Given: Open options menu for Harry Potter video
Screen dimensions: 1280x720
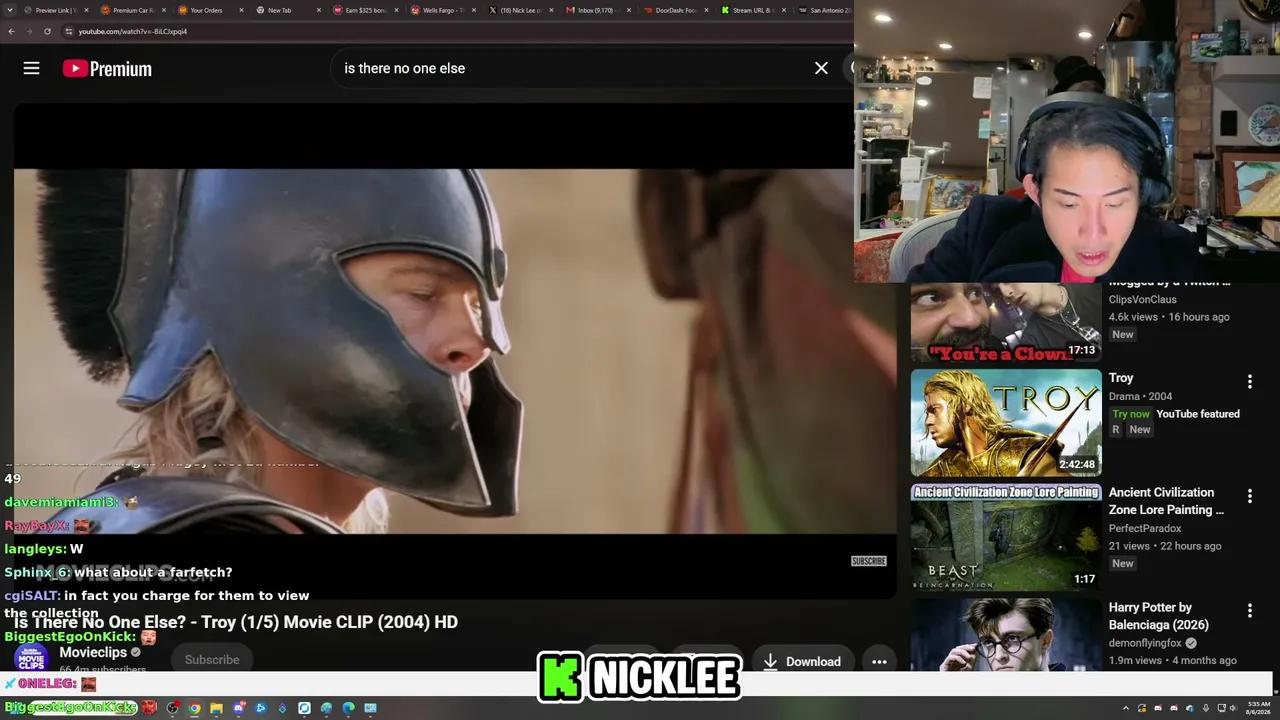Looking at the screenshot, I should [x=1249, y=610].
